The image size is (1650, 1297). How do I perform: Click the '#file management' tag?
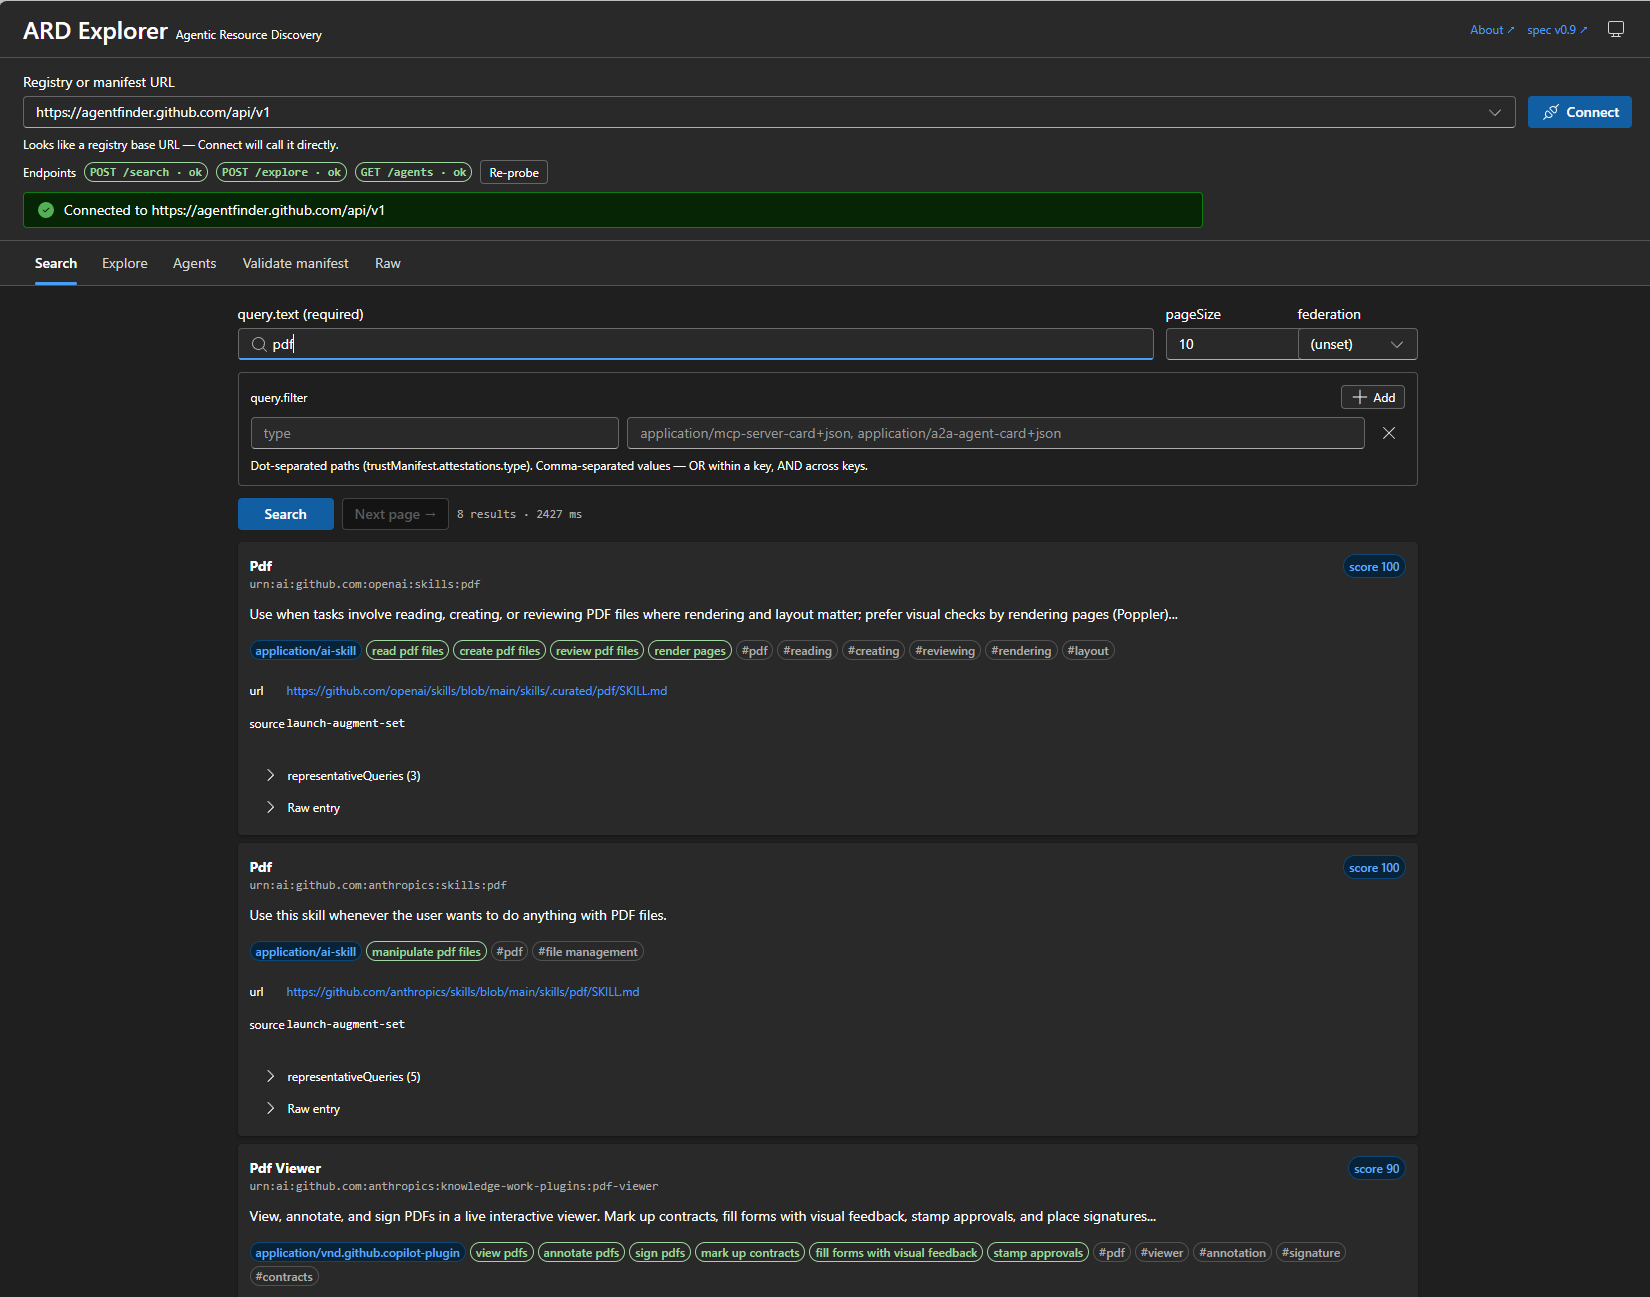588,952
